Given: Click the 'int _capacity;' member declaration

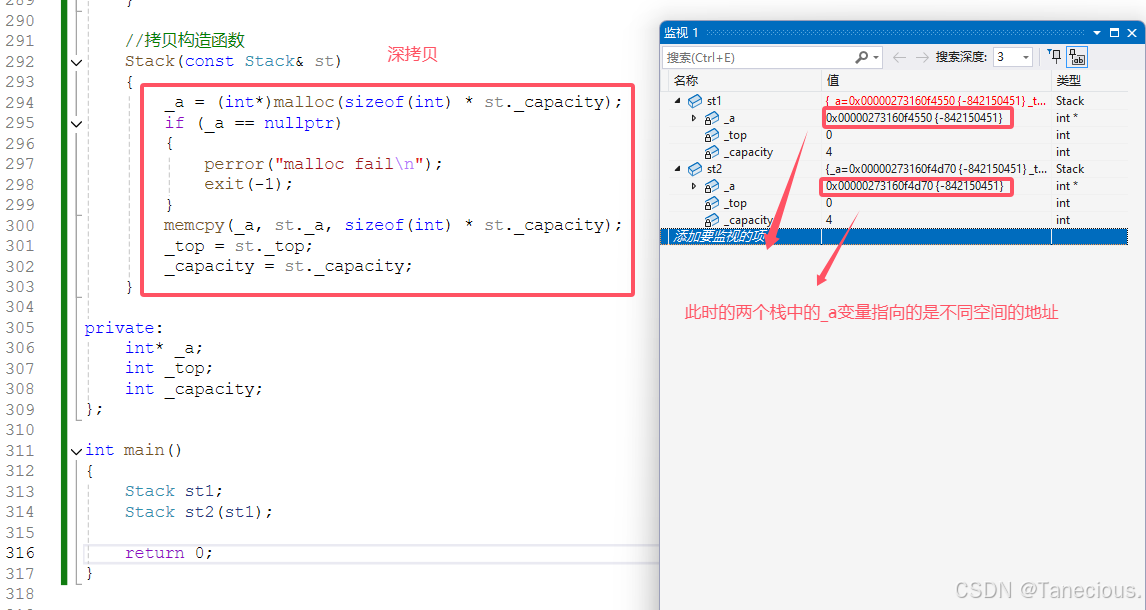Looking at the screenshot, I should click(194, 389).
